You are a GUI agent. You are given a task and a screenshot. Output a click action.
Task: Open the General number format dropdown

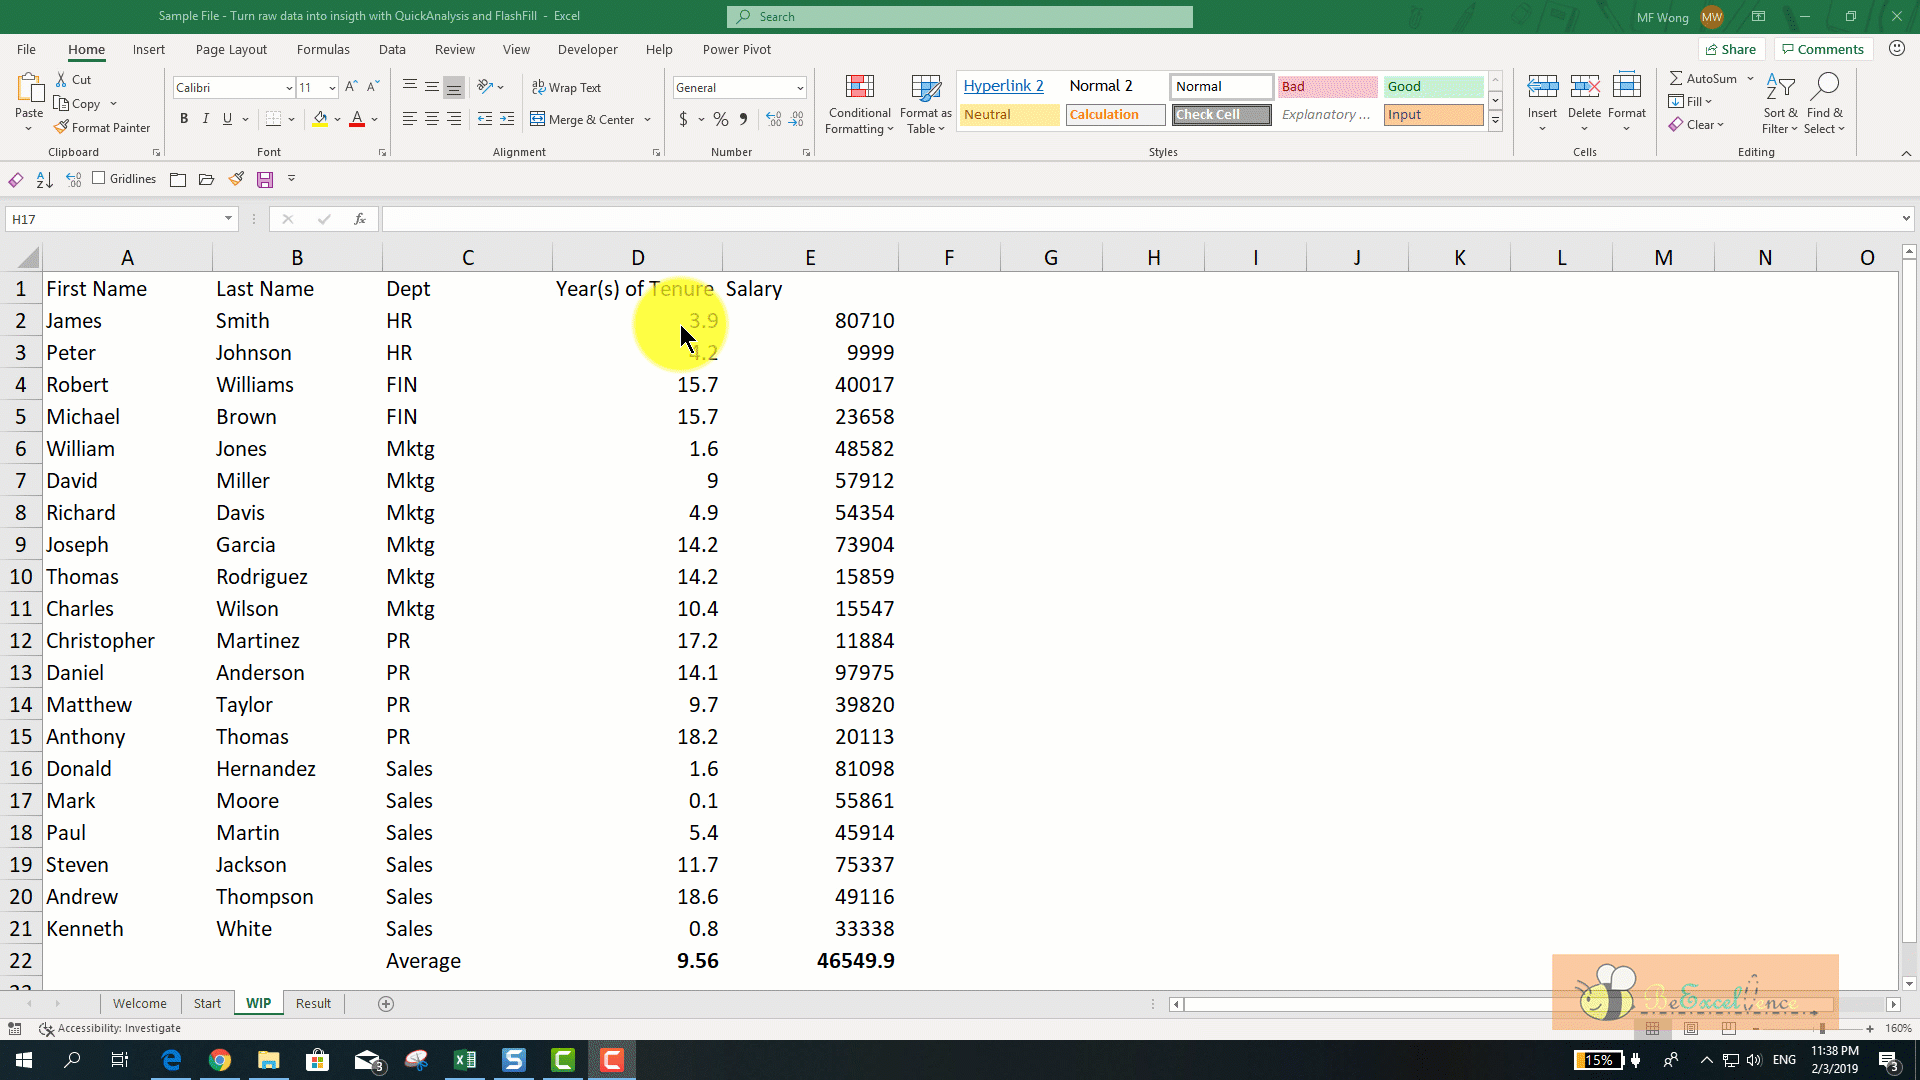pyautogui.click(x=800, y=88)
